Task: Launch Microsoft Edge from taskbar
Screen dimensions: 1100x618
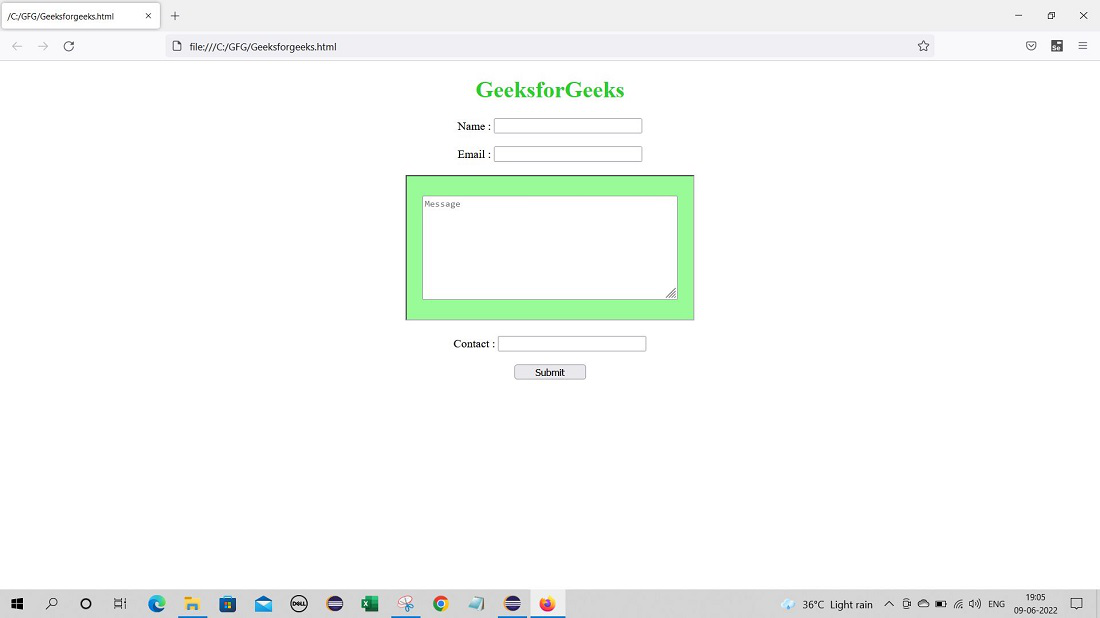Action: coord(156,604)
